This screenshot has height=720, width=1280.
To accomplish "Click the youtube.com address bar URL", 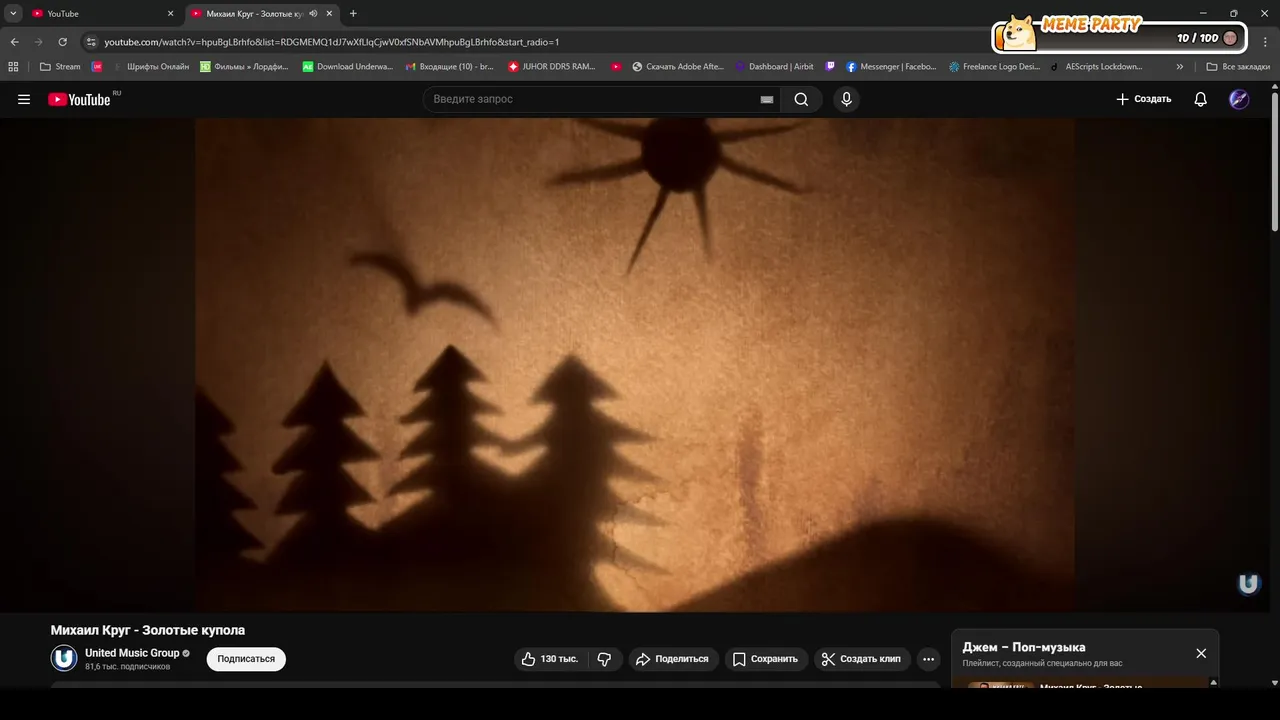I will coord(331,42).
